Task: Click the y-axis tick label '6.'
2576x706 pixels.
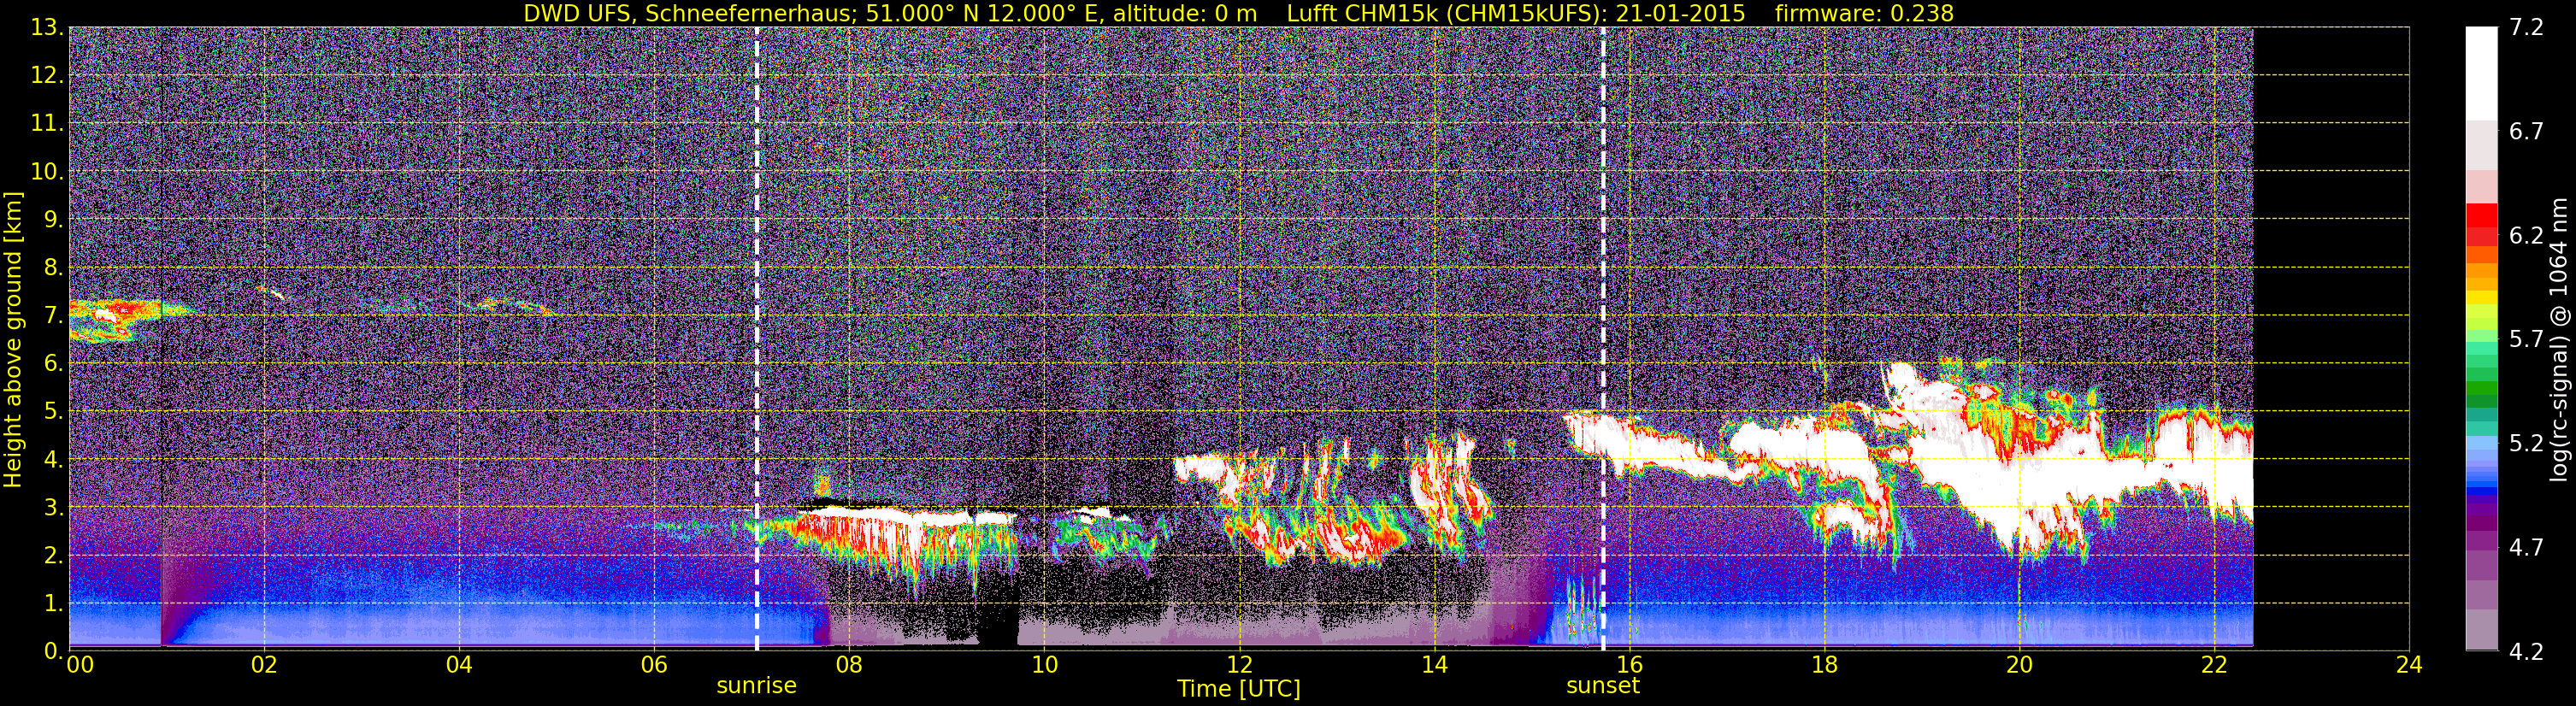Action: click(53, 363)
